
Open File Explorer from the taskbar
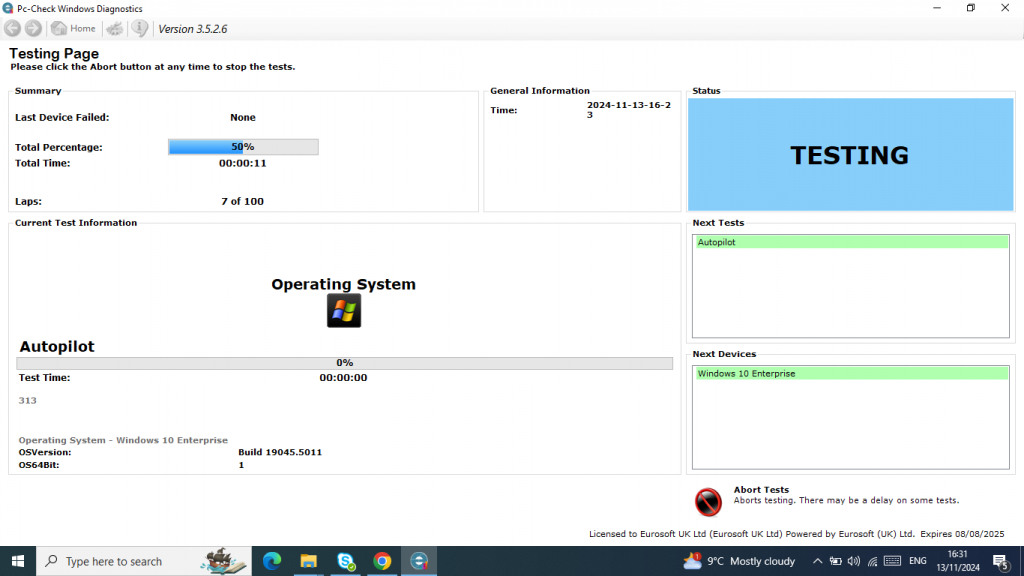coord(308,560)
